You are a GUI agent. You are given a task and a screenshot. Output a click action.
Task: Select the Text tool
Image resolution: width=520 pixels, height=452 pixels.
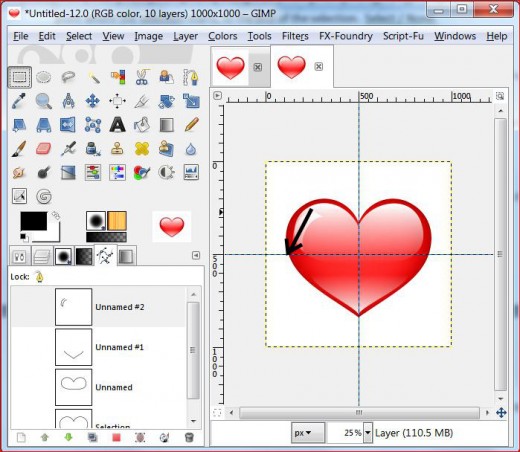117,125
